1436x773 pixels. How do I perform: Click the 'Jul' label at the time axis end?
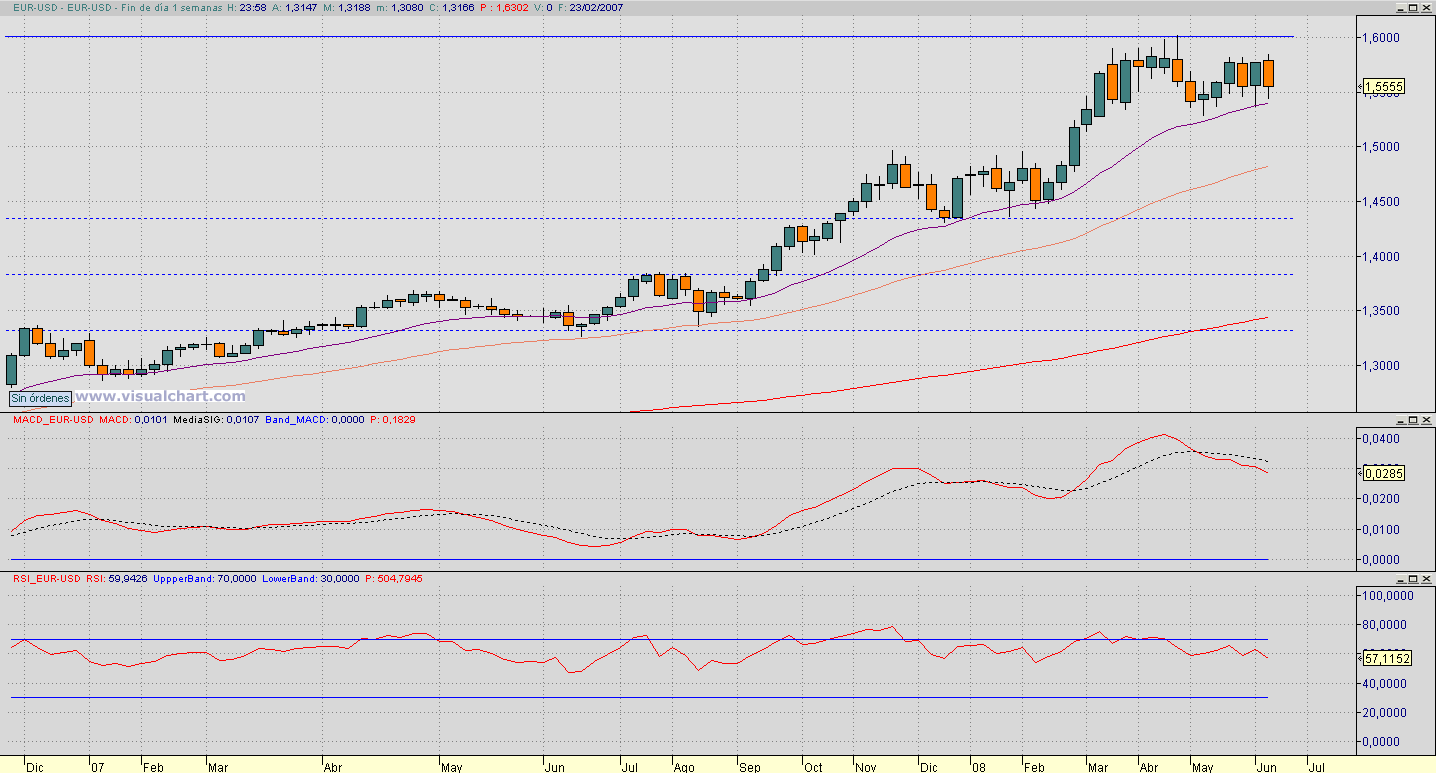pos(1318,767)
